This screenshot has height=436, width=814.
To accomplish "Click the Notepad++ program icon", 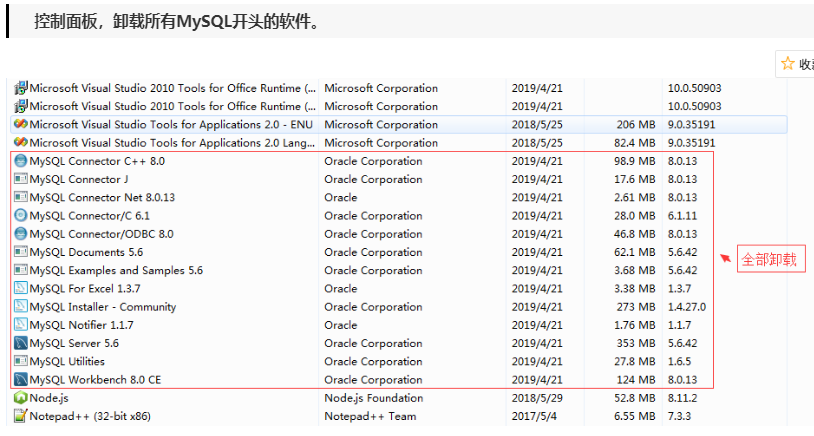I will (x=21, y=416).
